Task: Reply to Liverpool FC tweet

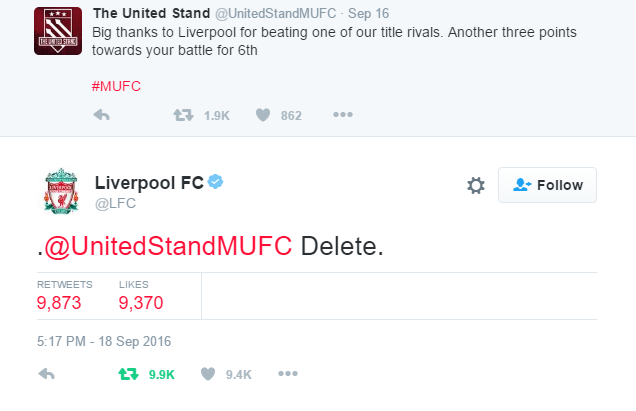Action: pyautogui.click(x=45, y=374)
